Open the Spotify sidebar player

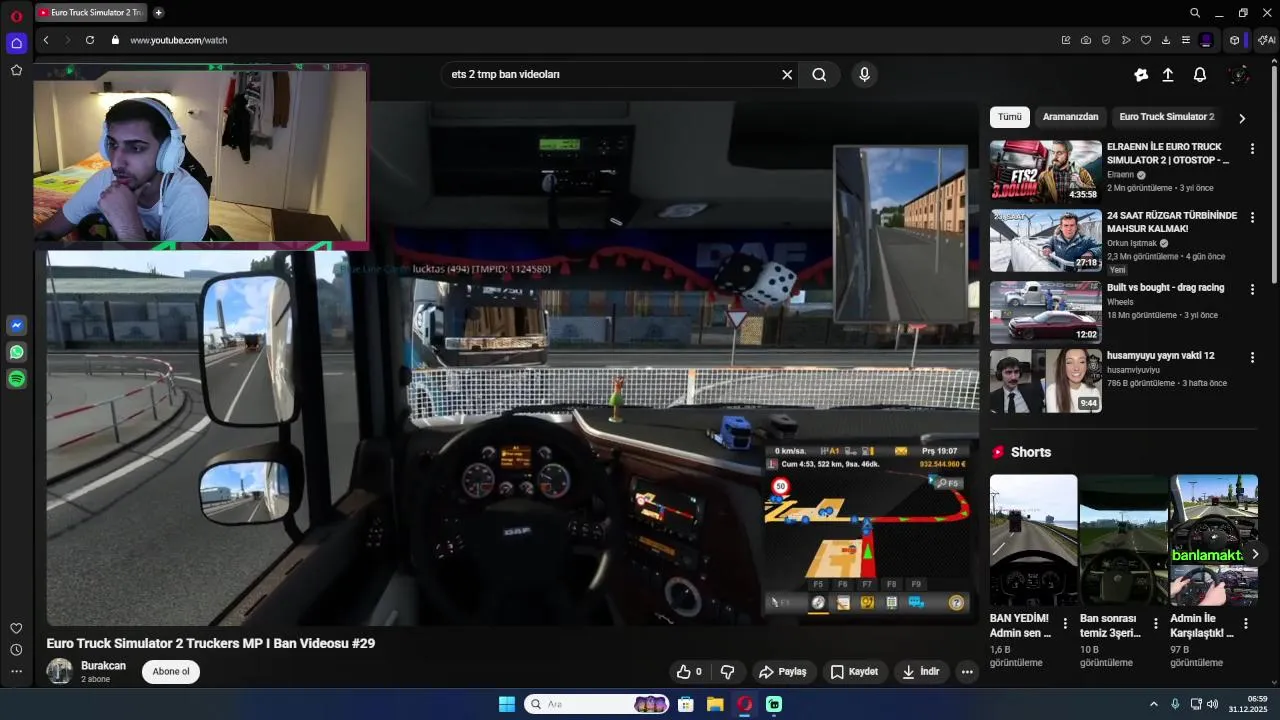pos(16,379)
